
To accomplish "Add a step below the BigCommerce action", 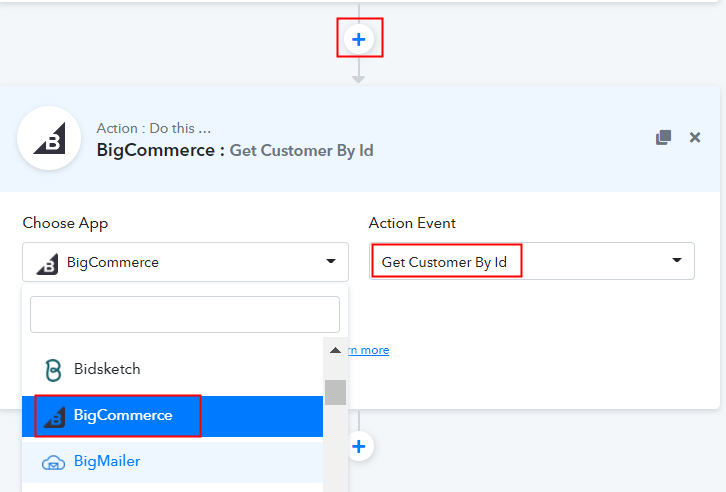I will 359,446.
